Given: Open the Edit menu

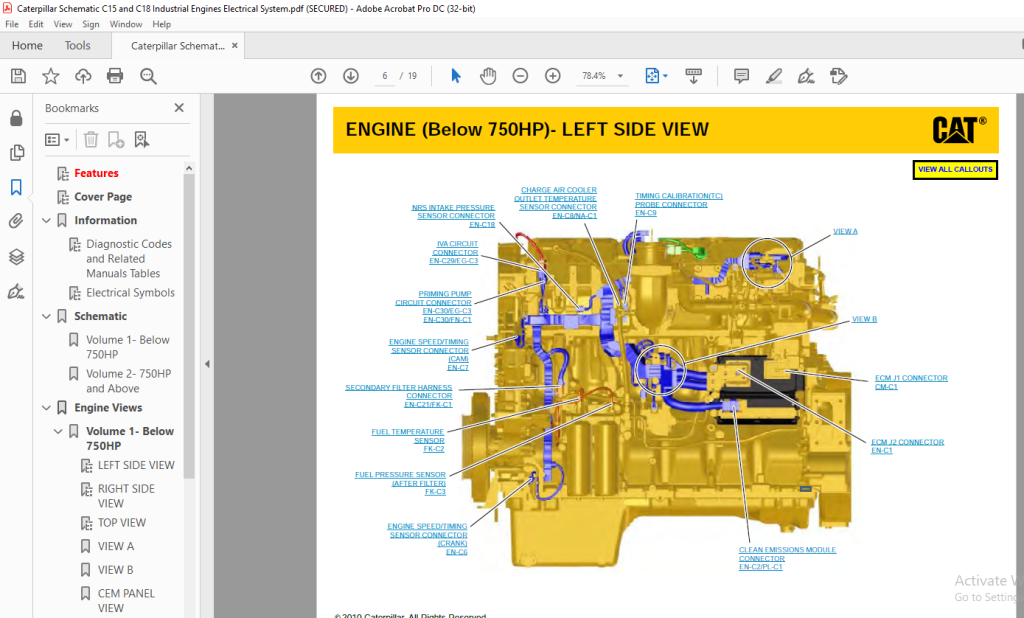Looking at the screenshot, I should click(x=36, y=24).
